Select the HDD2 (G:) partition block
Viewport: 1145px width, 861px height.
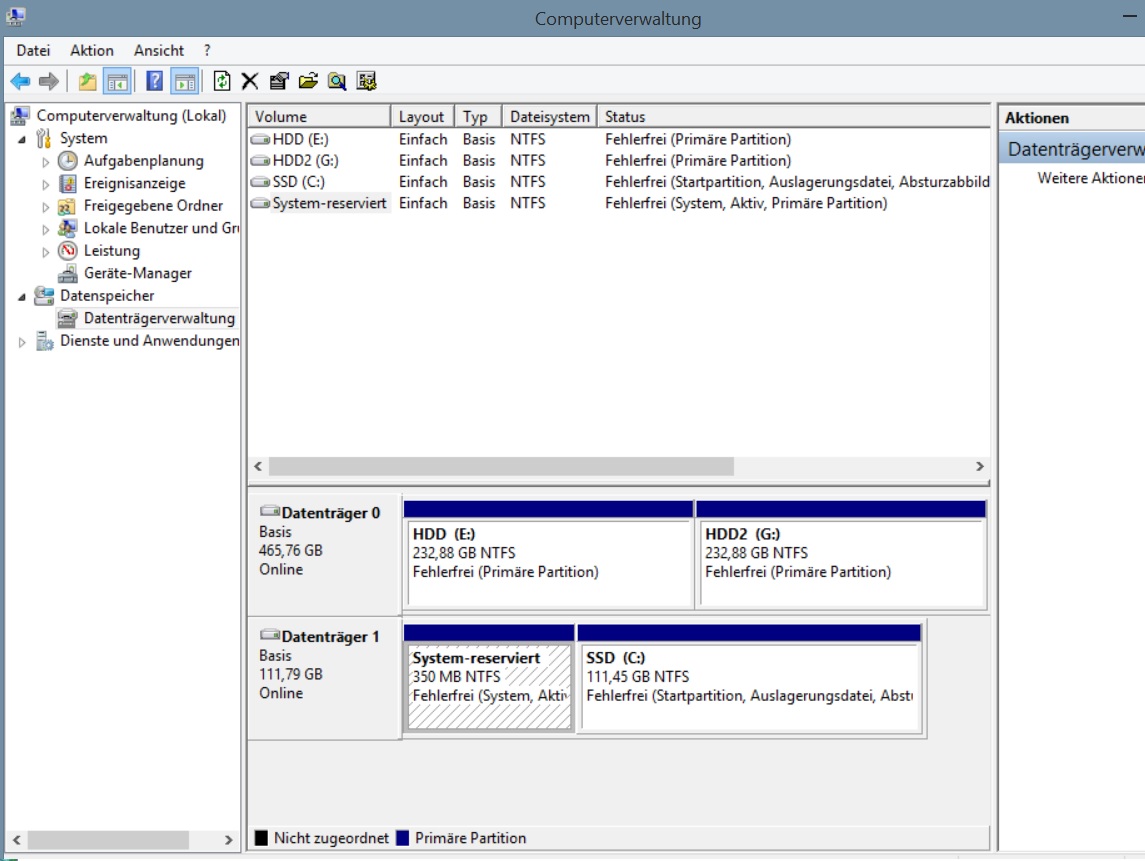click(841, 554)
